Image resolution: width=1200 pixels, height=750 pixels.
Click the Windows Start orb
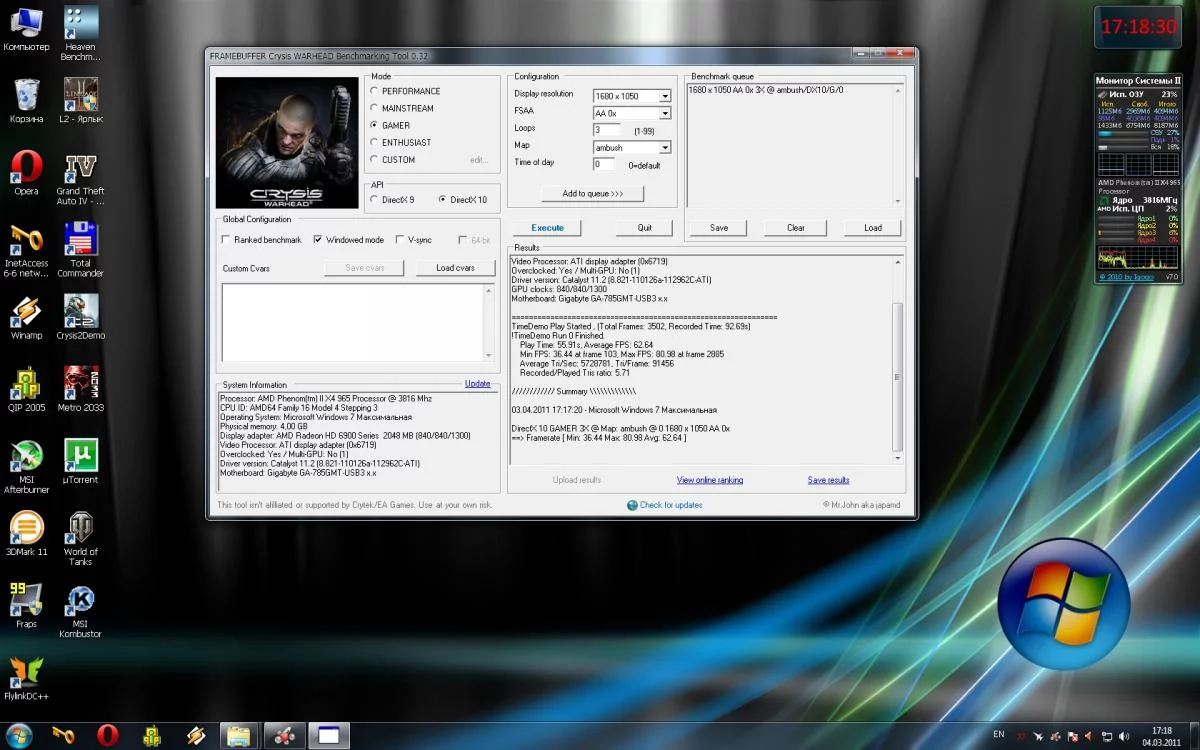pyautogui.click(x=19, y=736)
